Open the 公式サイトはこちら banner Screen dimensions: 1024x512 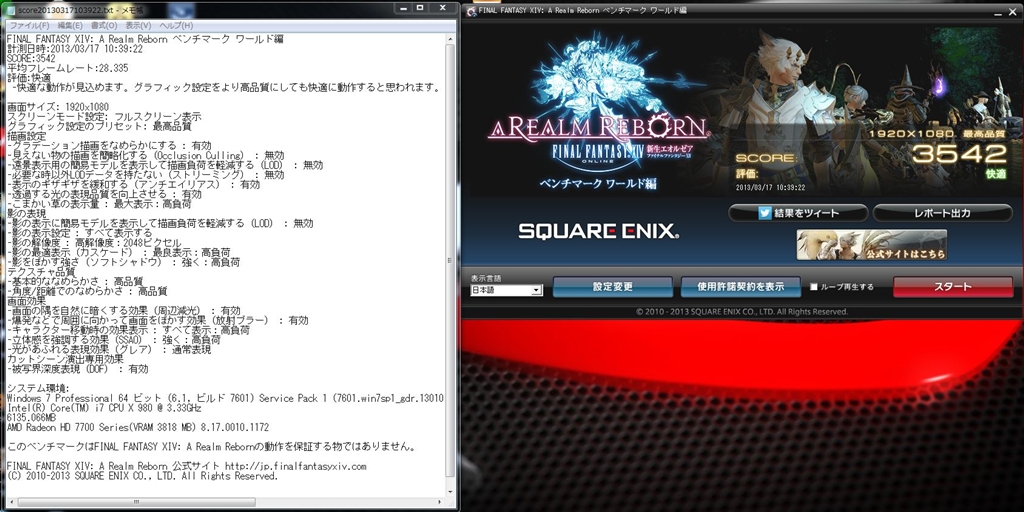coord(871,245)
